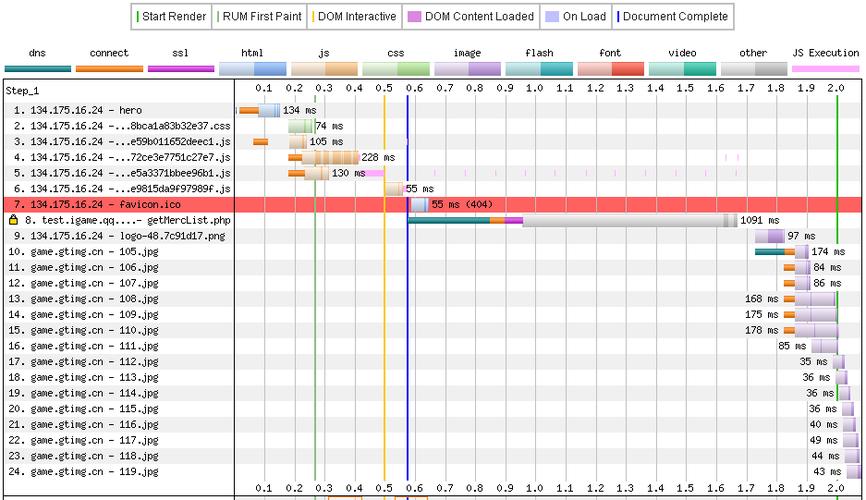Click the font red legend swatch
Screen dimensions: 866x500
coord(611,69)
